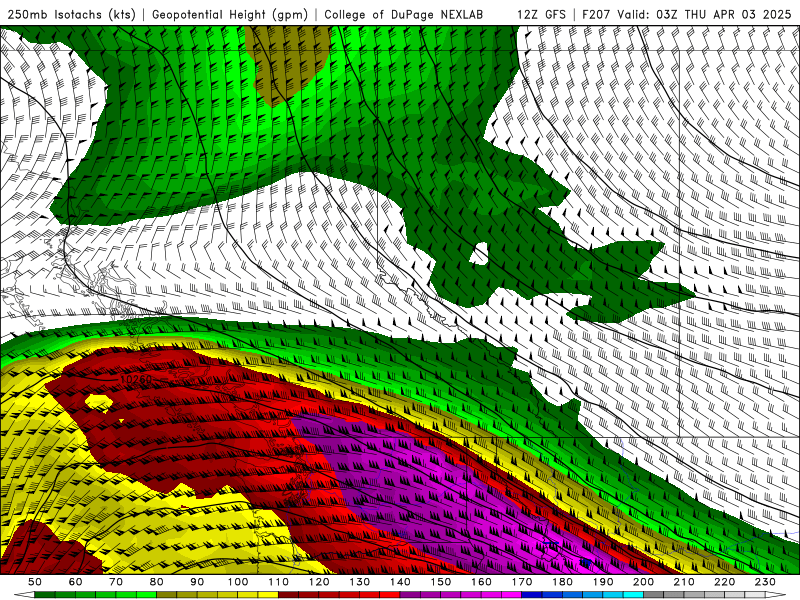Click the "180" value on the color scale
Image resolution: width=800 pixels, height=600 pixels.
pos(562,582)
